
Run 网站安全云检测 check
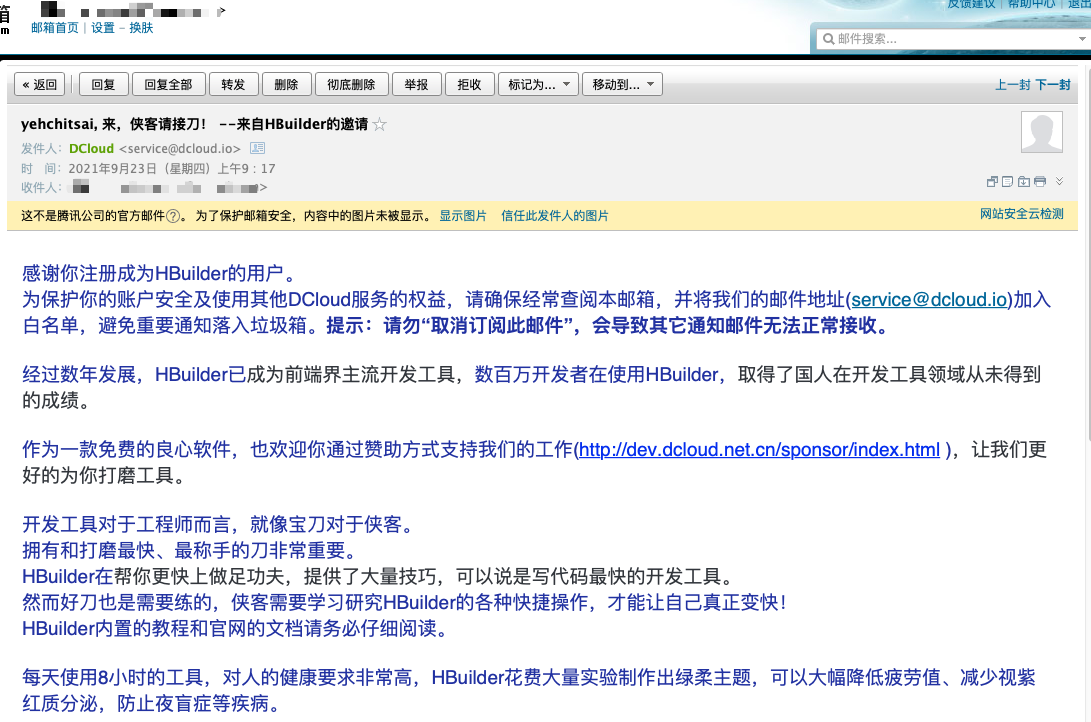pyautogui.click(x=1021, y=214)
